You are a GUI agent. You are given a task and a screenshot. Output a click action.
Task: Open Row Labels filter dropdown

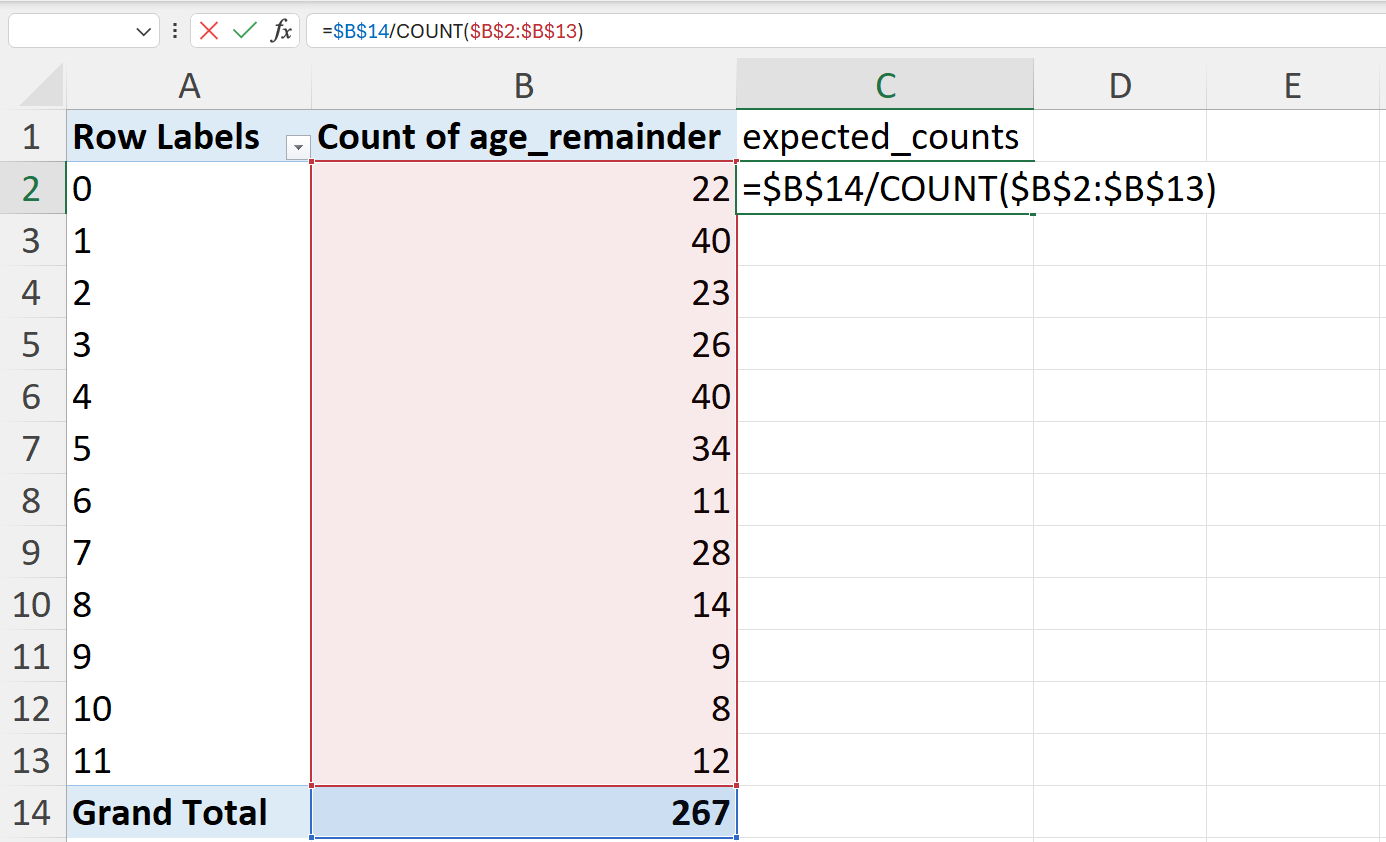point(297,147)
